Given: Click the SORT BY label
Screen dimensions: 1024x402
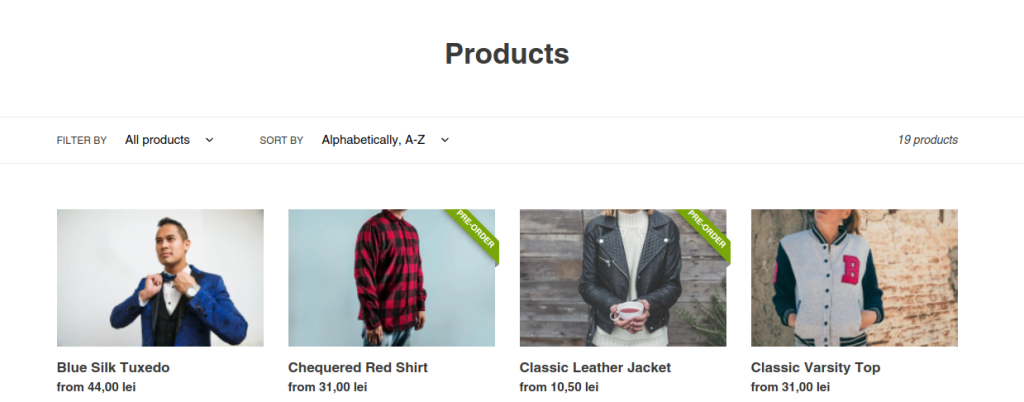Looking at the screenshot, I should [281, 140].
